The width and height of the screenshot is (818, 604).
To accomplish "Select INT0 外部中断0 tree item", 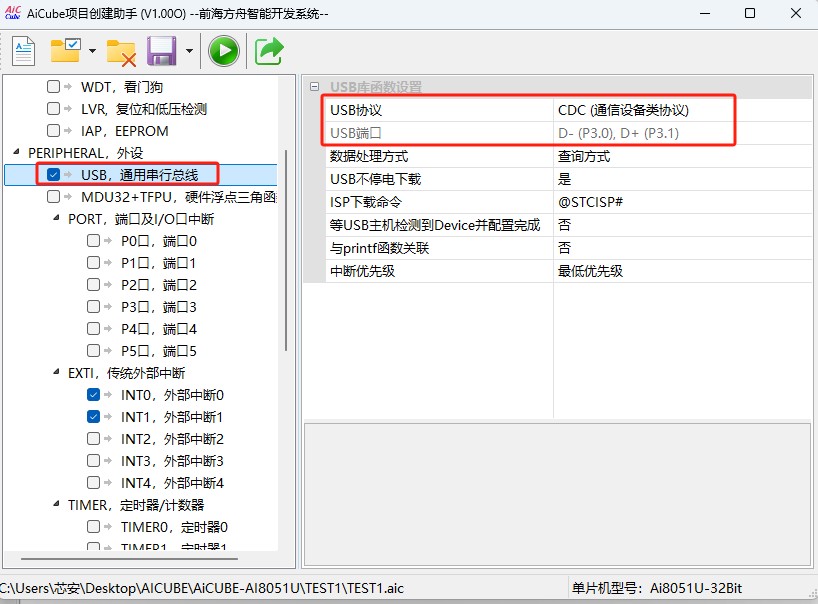I will (172, 395).
